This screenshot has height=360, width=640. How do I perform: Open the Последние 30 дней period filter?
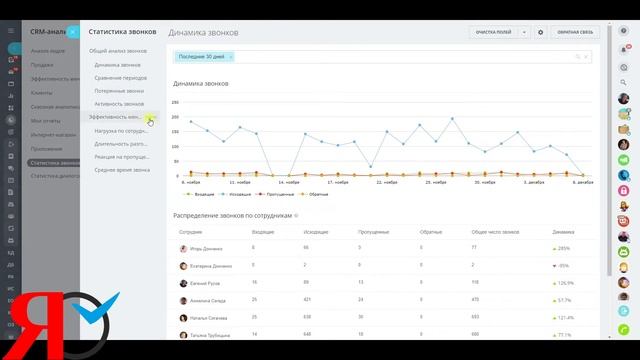coord(202,57)
